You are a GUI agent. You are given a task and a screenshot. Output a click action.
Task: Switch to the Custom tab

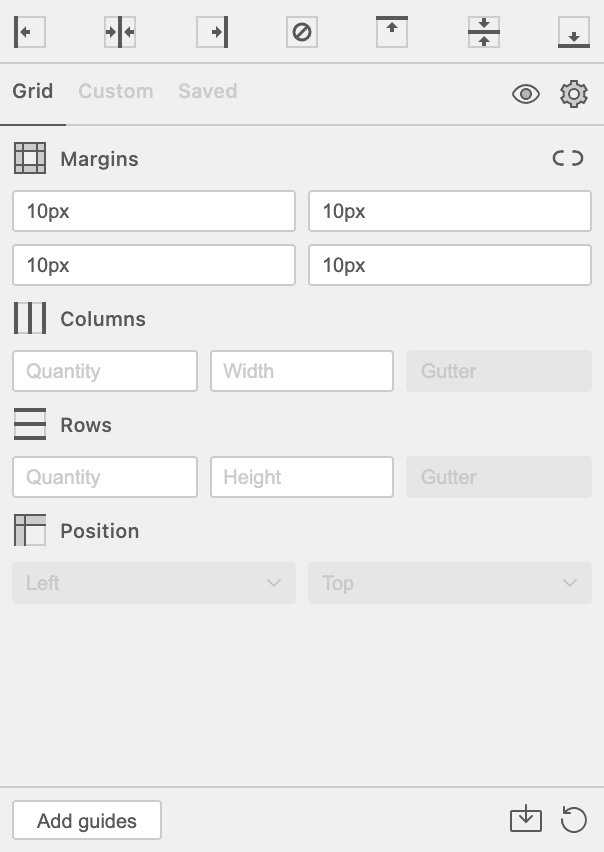click(x=116, y=91)
